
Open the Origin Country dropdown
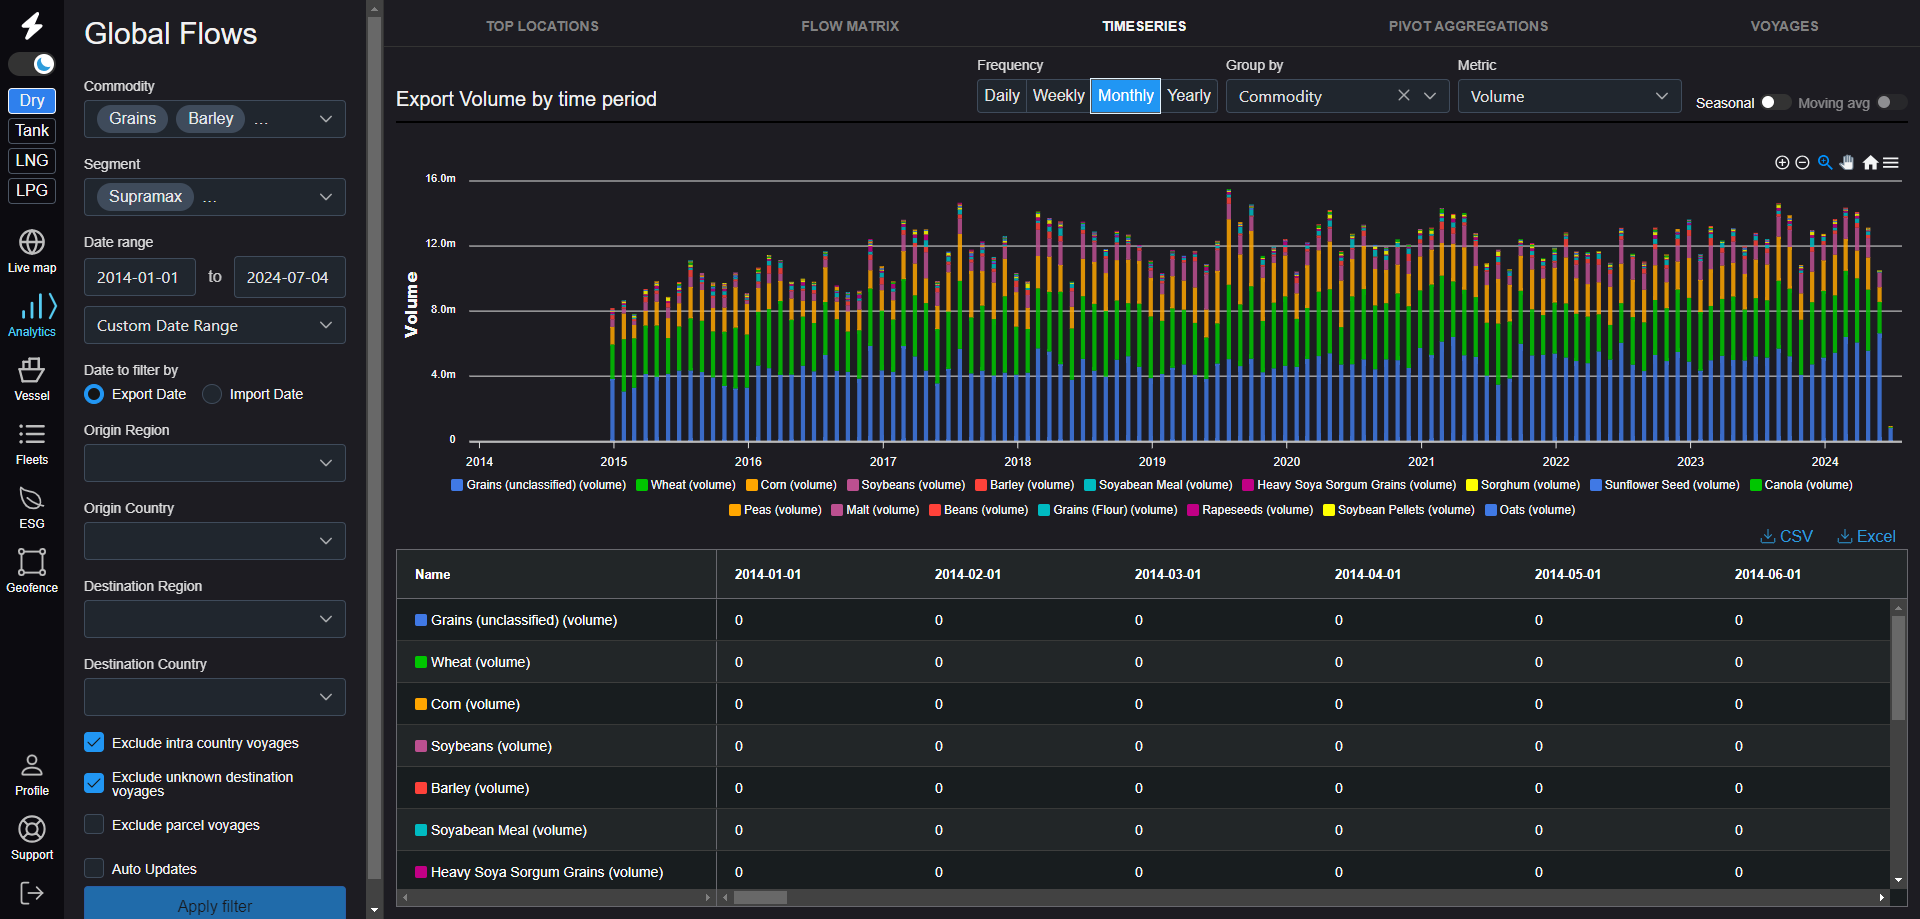pos(215,541)
